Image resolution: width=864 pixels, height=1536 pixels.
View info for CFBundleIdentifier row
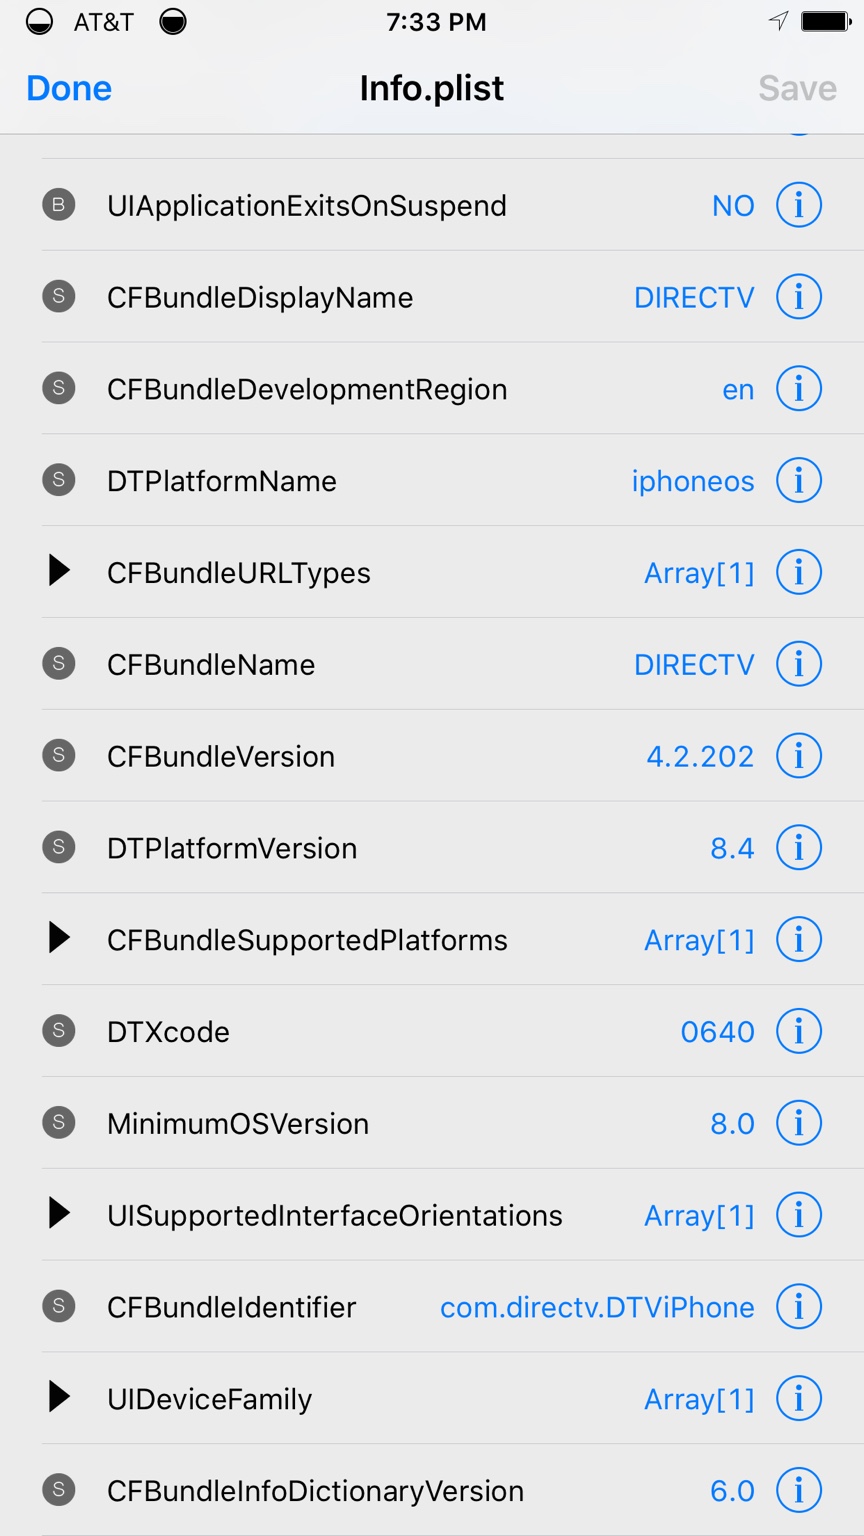[798, 1307]
